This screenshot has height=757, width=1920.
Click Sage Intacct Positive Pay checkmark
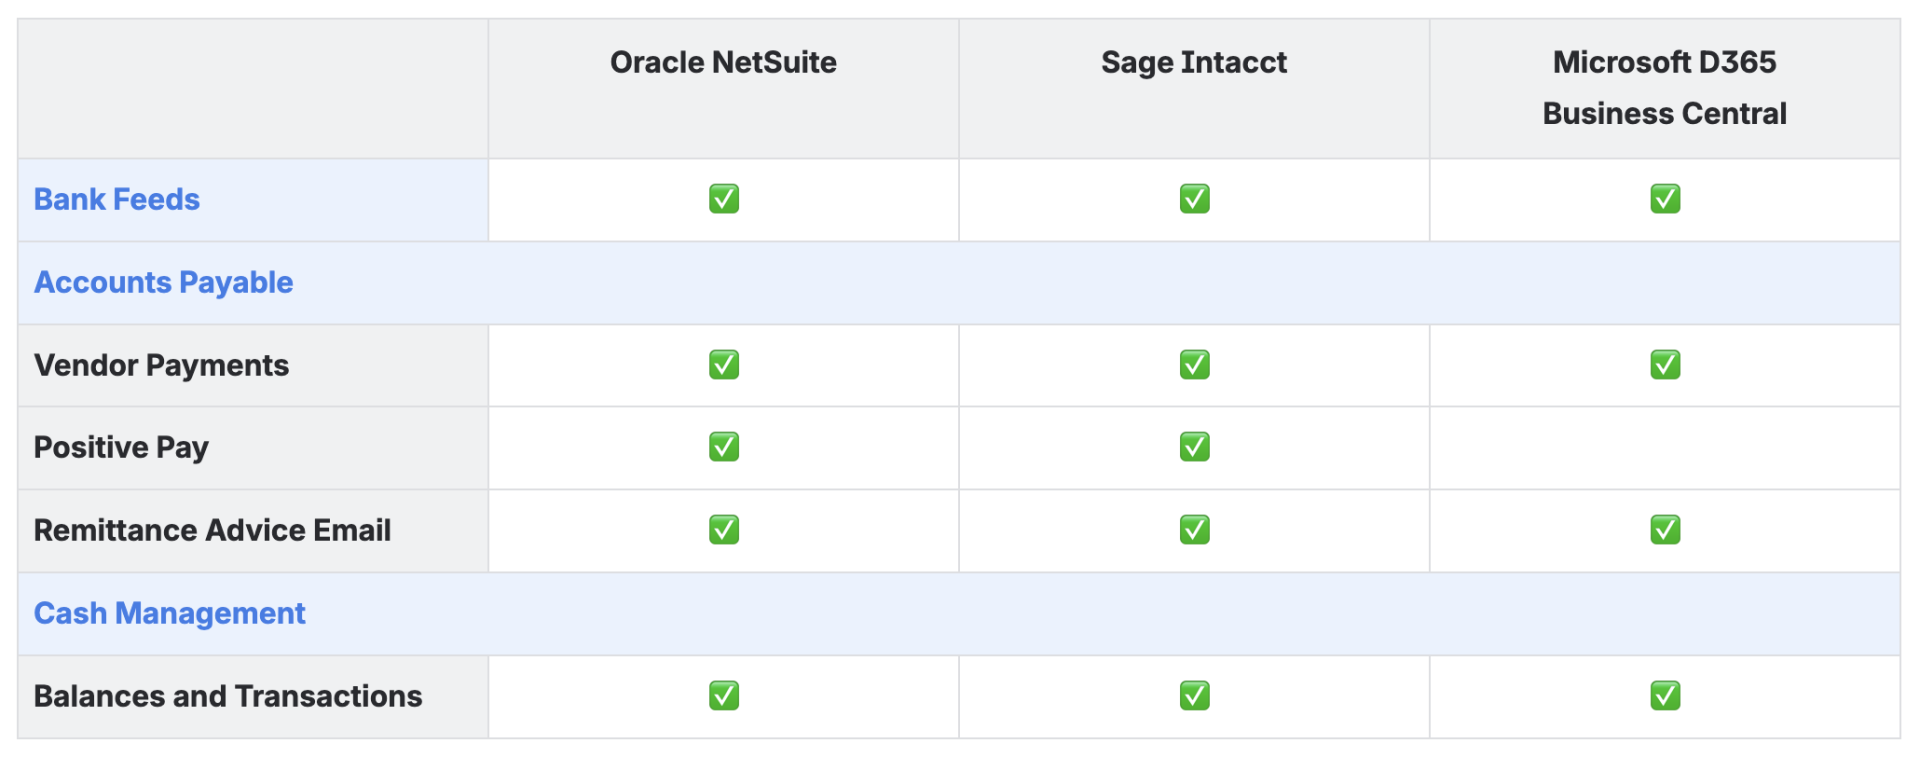[x=1194, y=447]
